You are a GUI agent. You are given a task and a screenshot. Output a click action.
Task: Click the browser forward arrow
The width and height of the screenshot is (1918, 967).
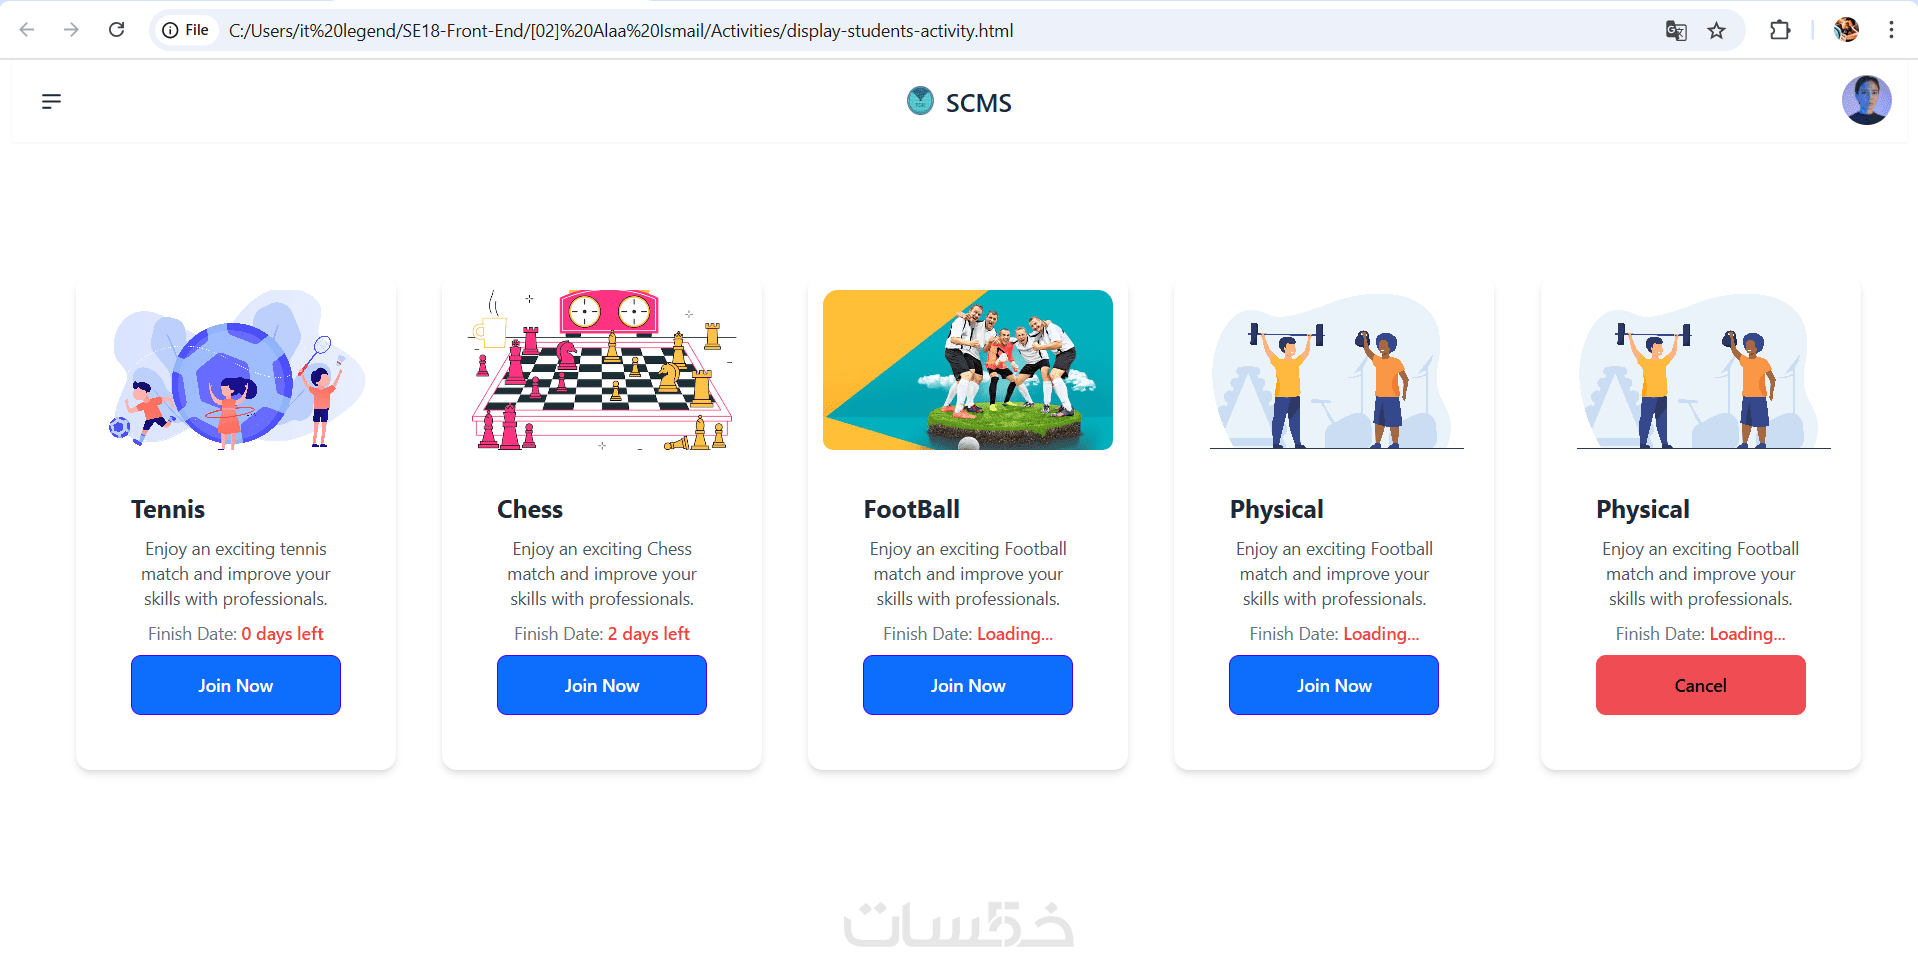click(71, 30)
